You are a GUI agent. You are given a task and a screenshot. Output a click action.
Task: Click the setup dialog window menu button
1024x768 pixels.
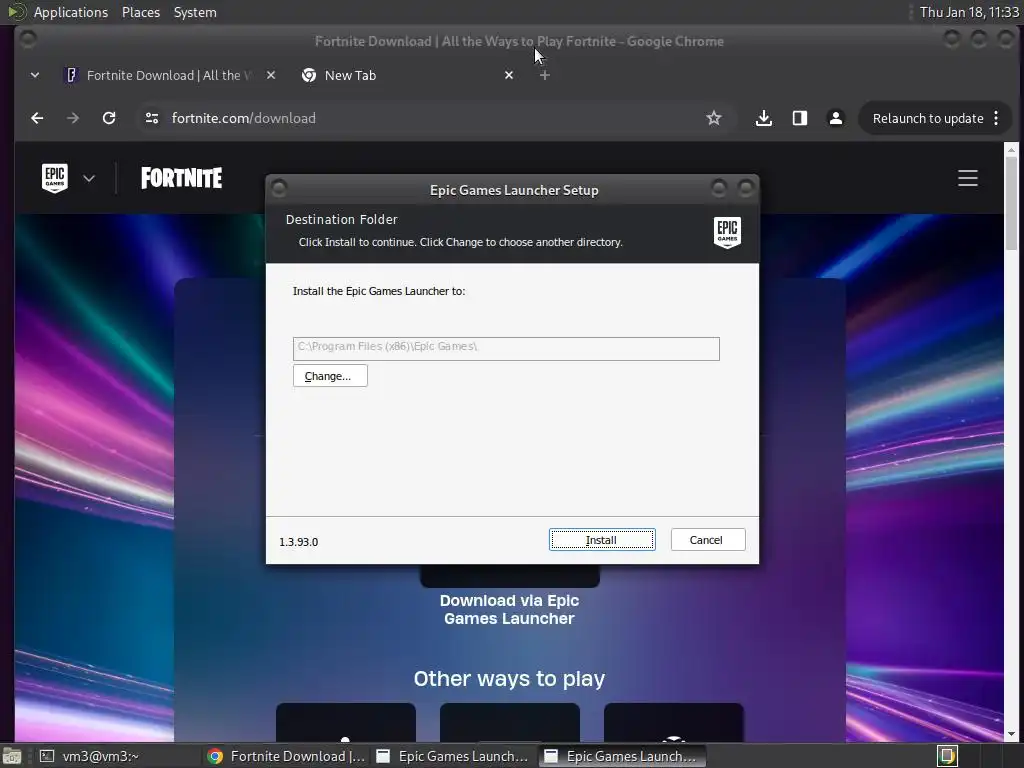tap(279, 189)
